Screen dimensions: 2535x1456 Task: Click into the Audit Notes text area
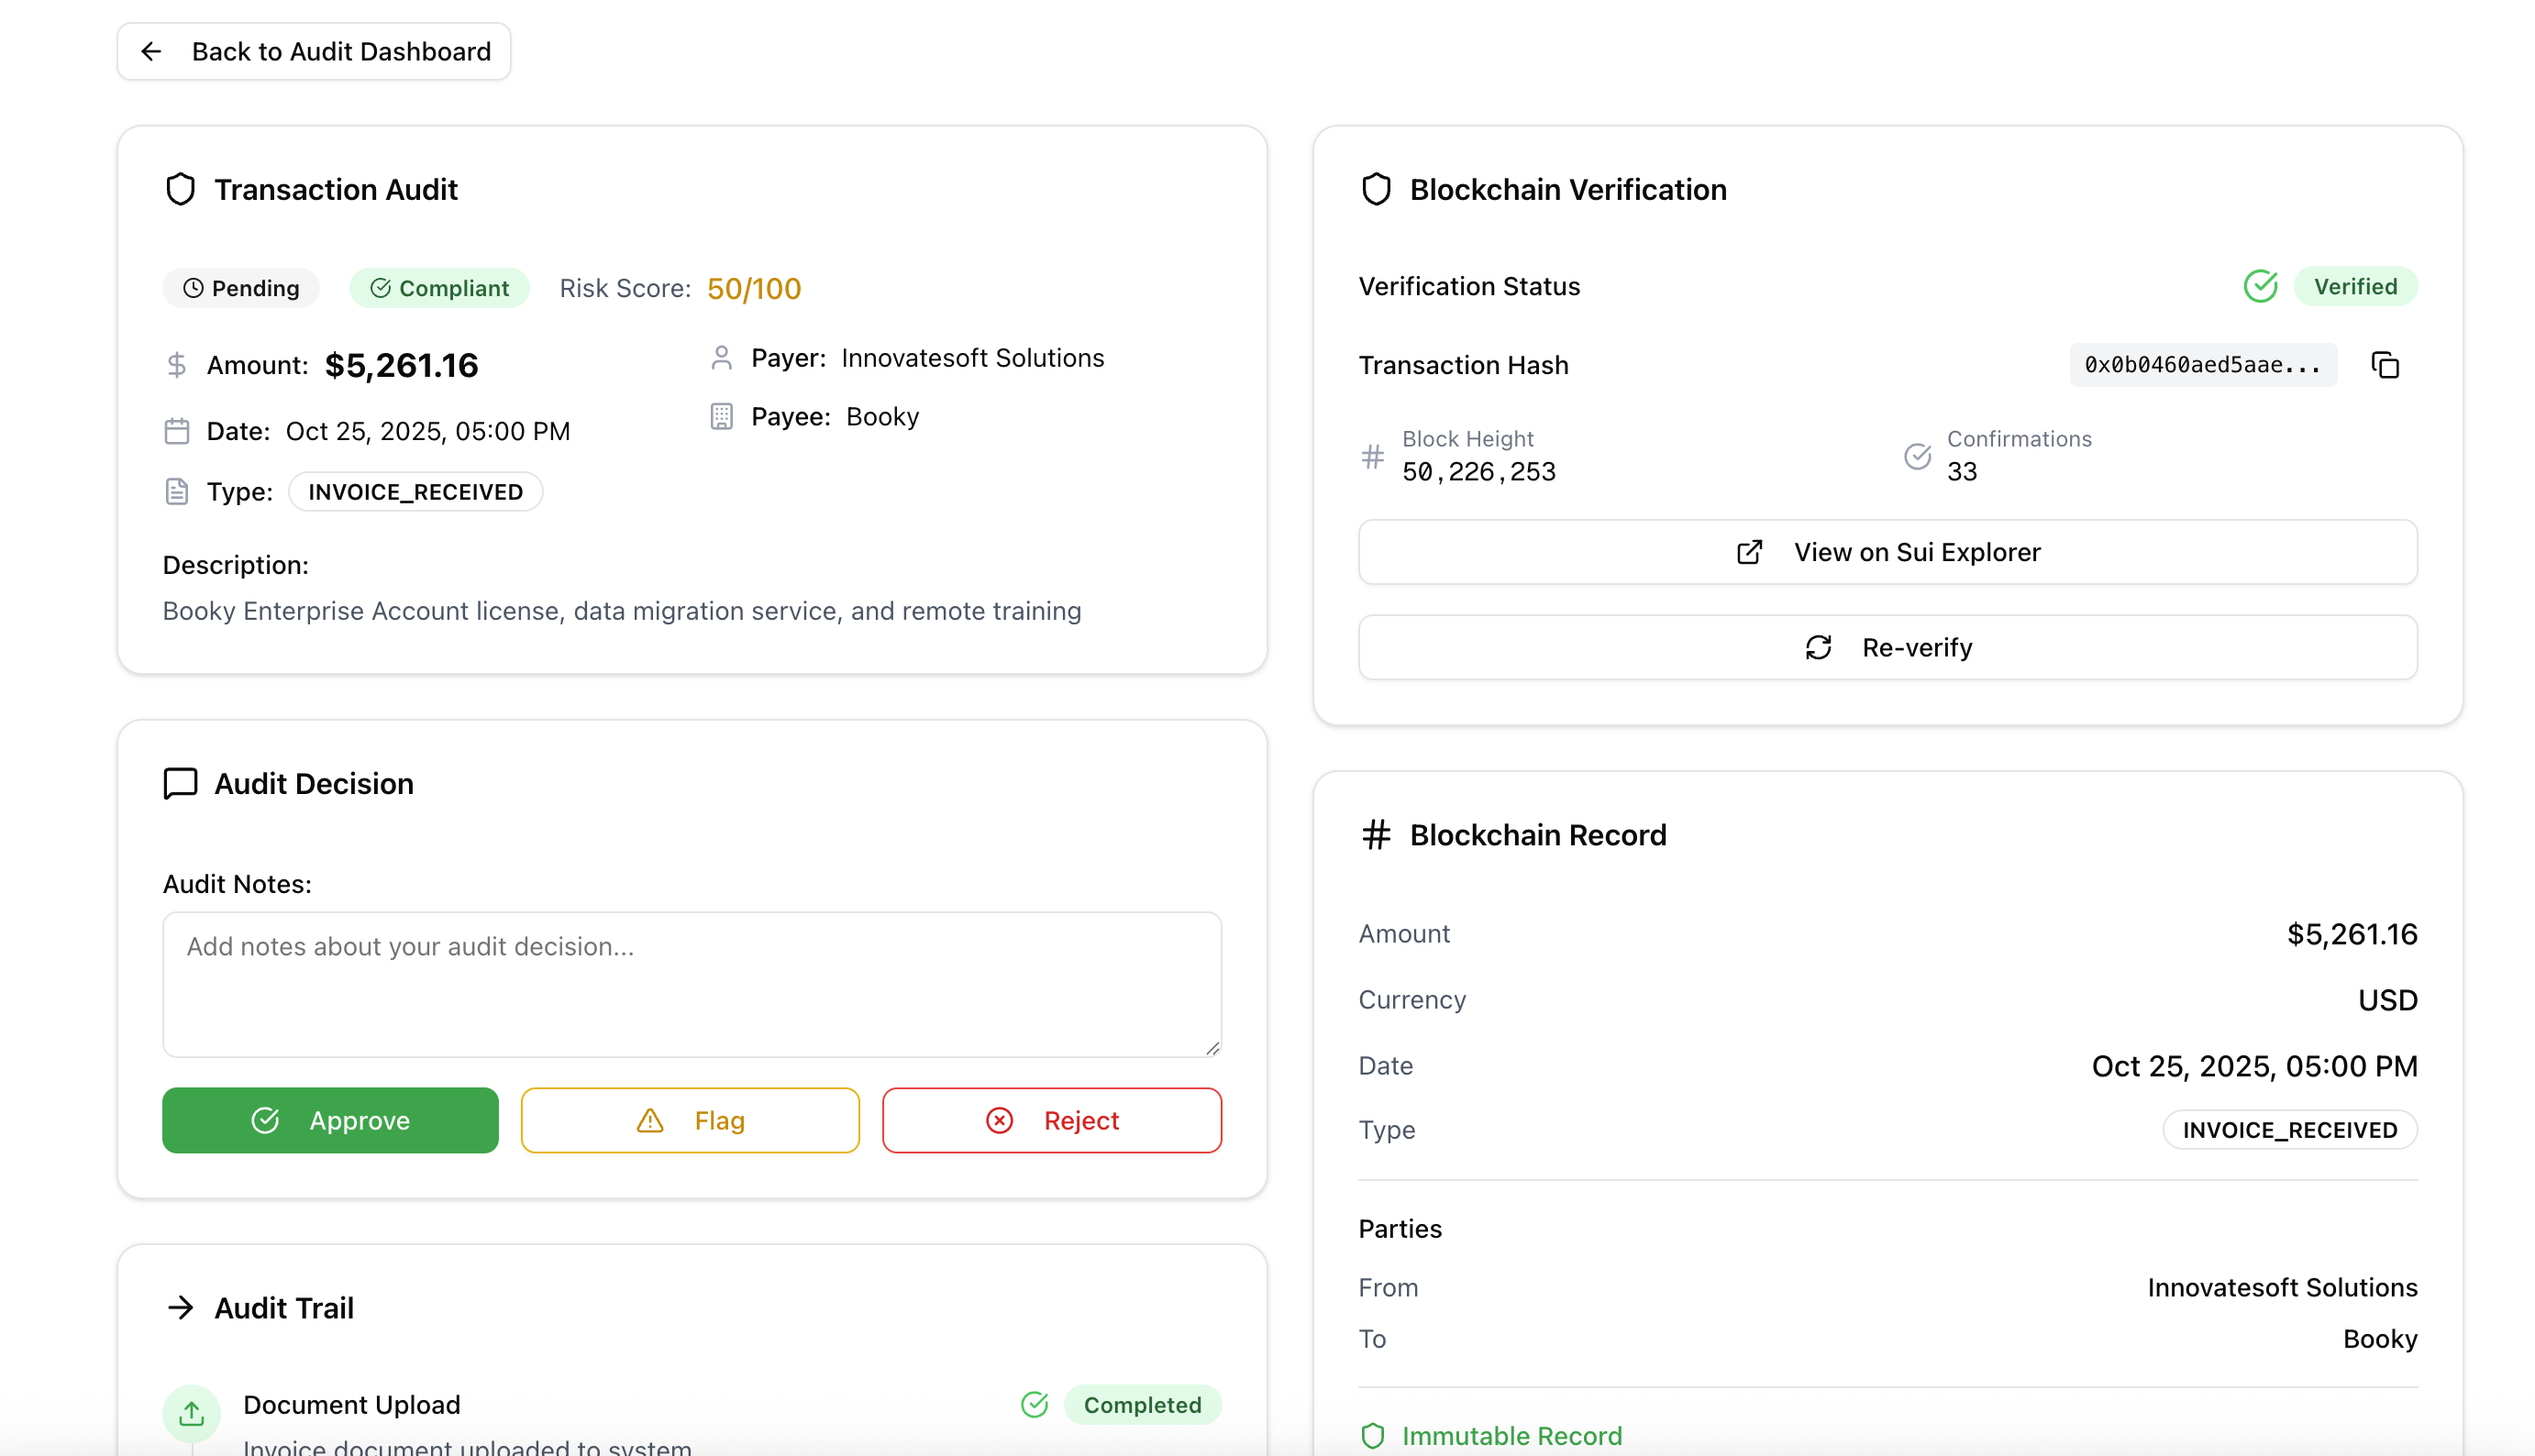click(692, 984)
